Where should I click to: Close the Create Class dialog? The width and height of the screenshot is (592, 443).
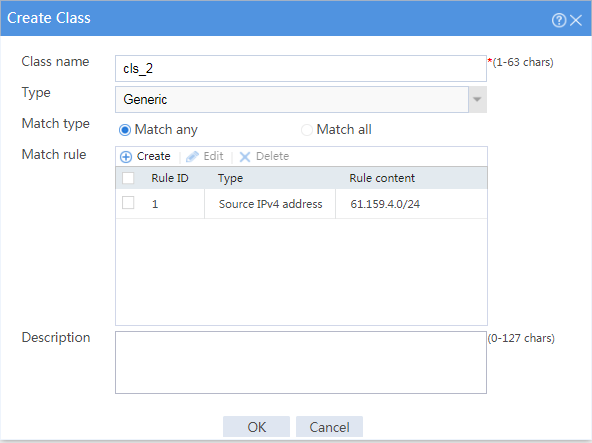point(576,20)
